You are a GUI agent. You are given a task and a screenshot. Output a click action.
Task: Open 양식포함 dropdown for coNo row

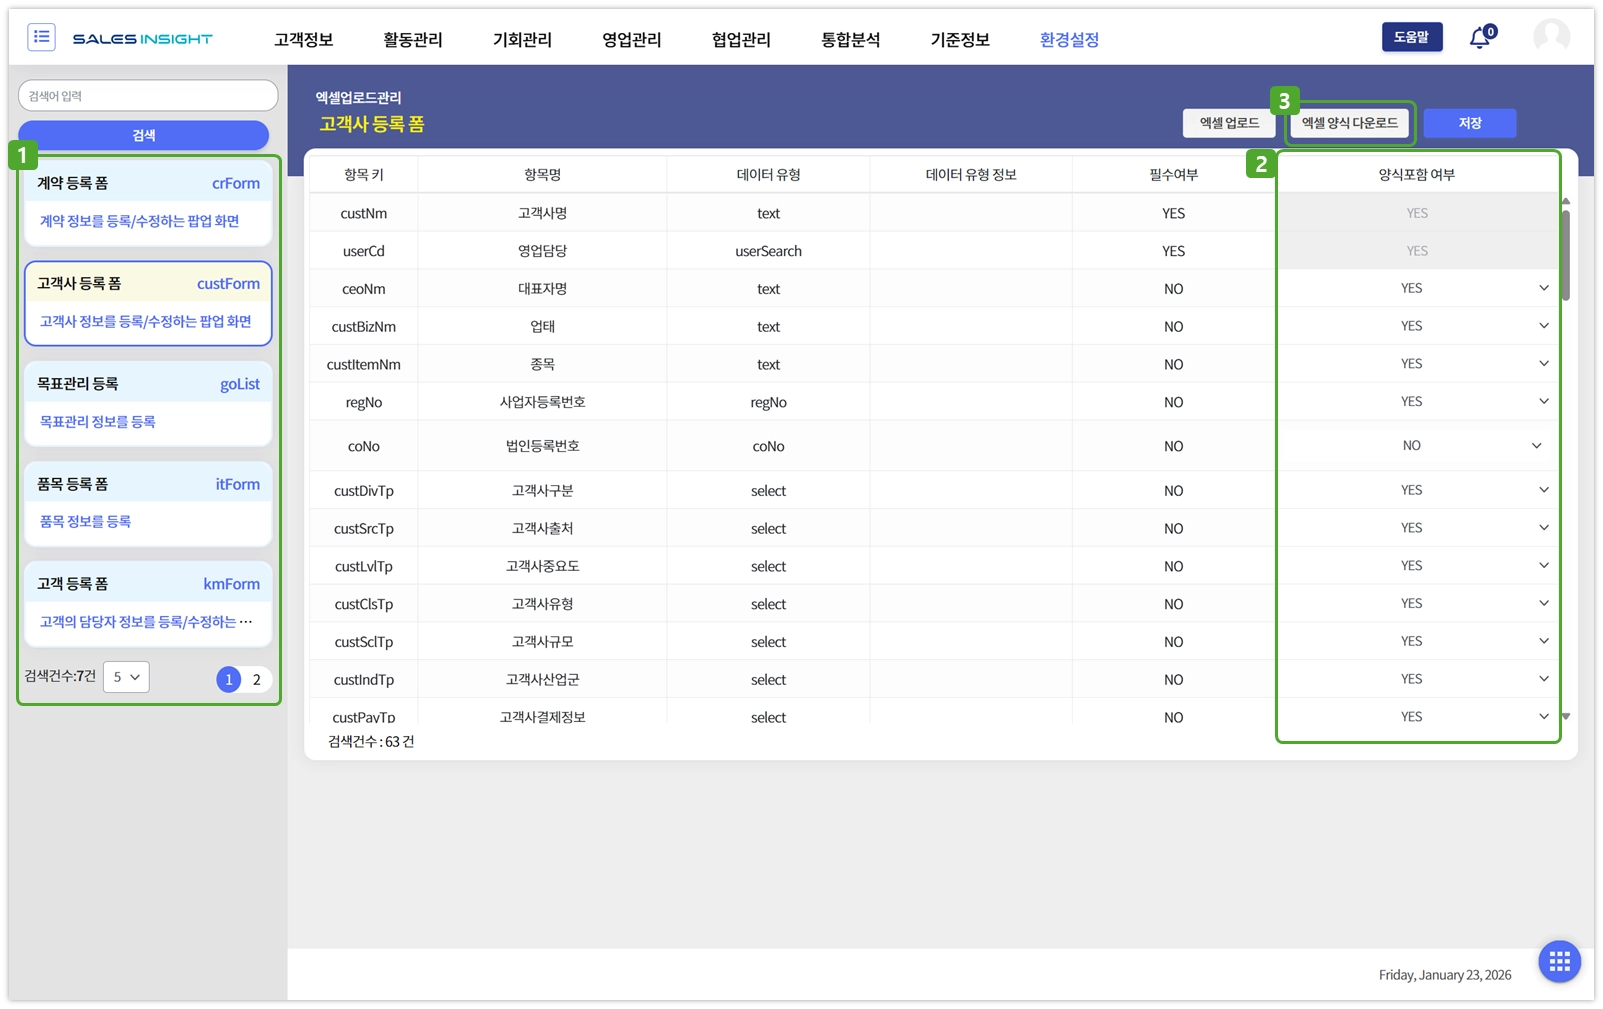coord(1417,446)
